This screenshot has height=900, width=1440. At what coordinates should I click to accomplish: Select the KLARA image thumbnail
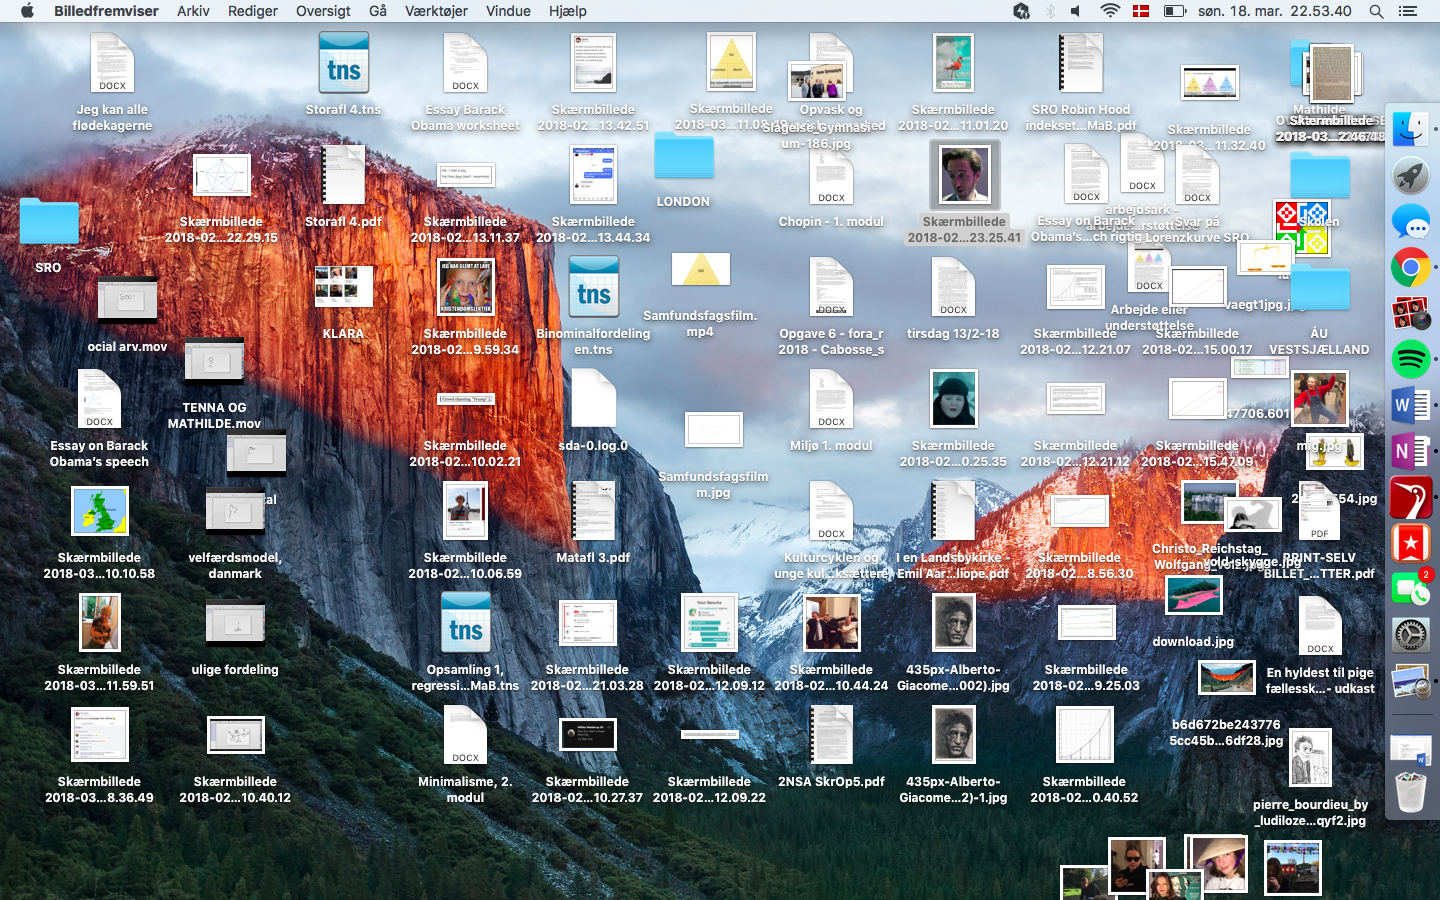[x=343, y=287]
